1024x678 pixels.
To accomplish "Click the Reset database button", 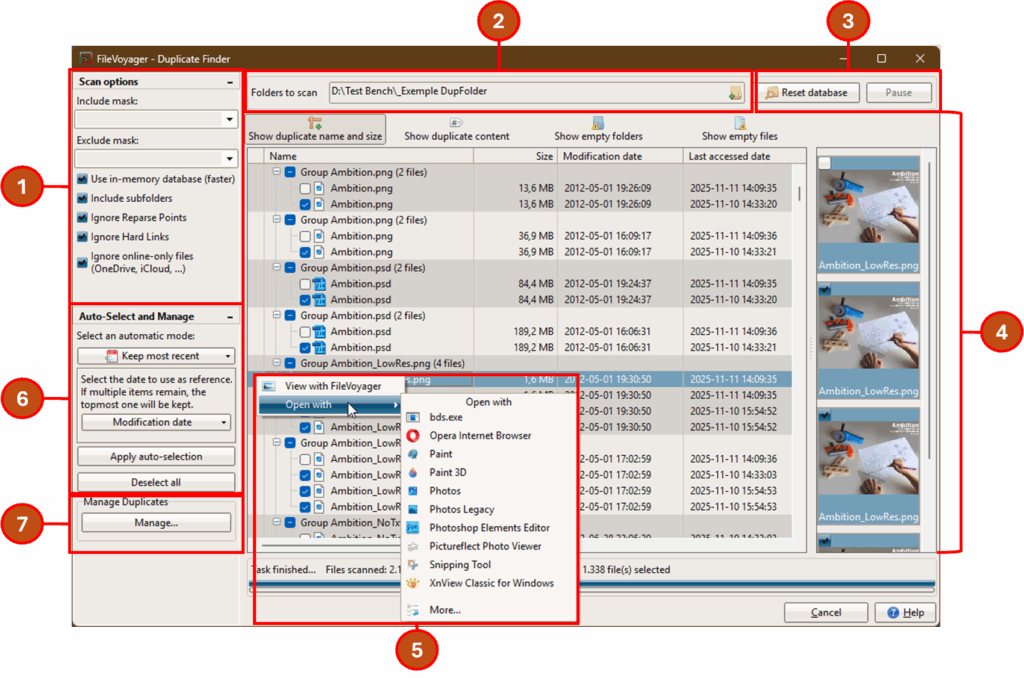I will click(x=806, y=93).
